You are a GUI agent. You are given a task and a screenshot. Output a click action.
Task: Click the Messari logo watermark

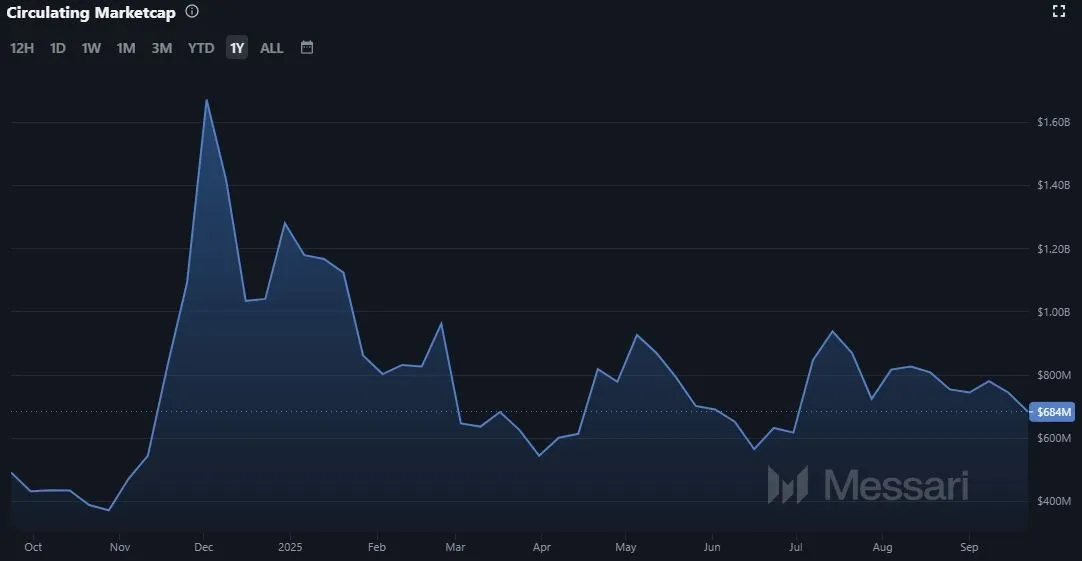[x=868, y=485]
